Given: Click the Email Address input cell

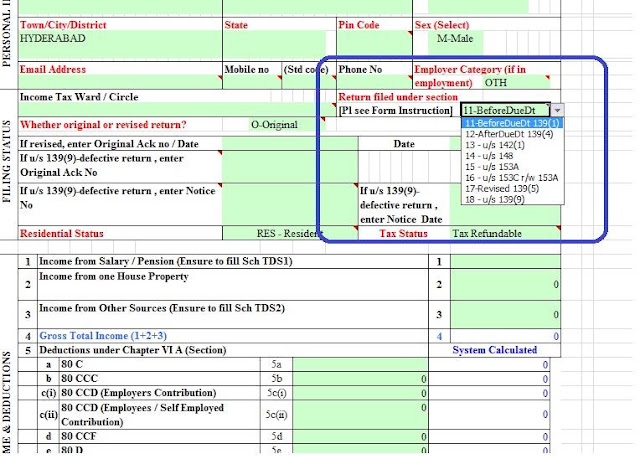Looking at the screenshot, I should (x=120, y=82).
